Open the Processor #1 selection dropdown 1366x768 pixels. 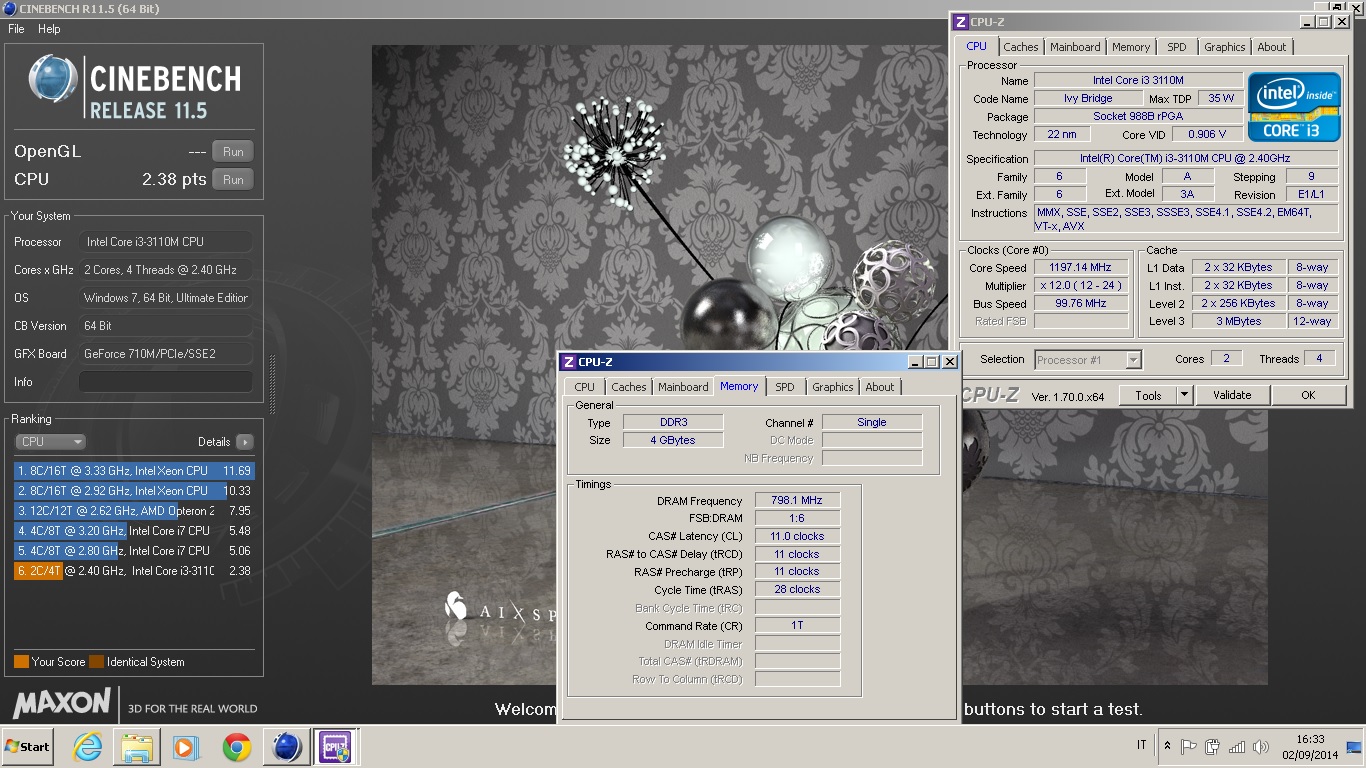tap(1088, 360)
